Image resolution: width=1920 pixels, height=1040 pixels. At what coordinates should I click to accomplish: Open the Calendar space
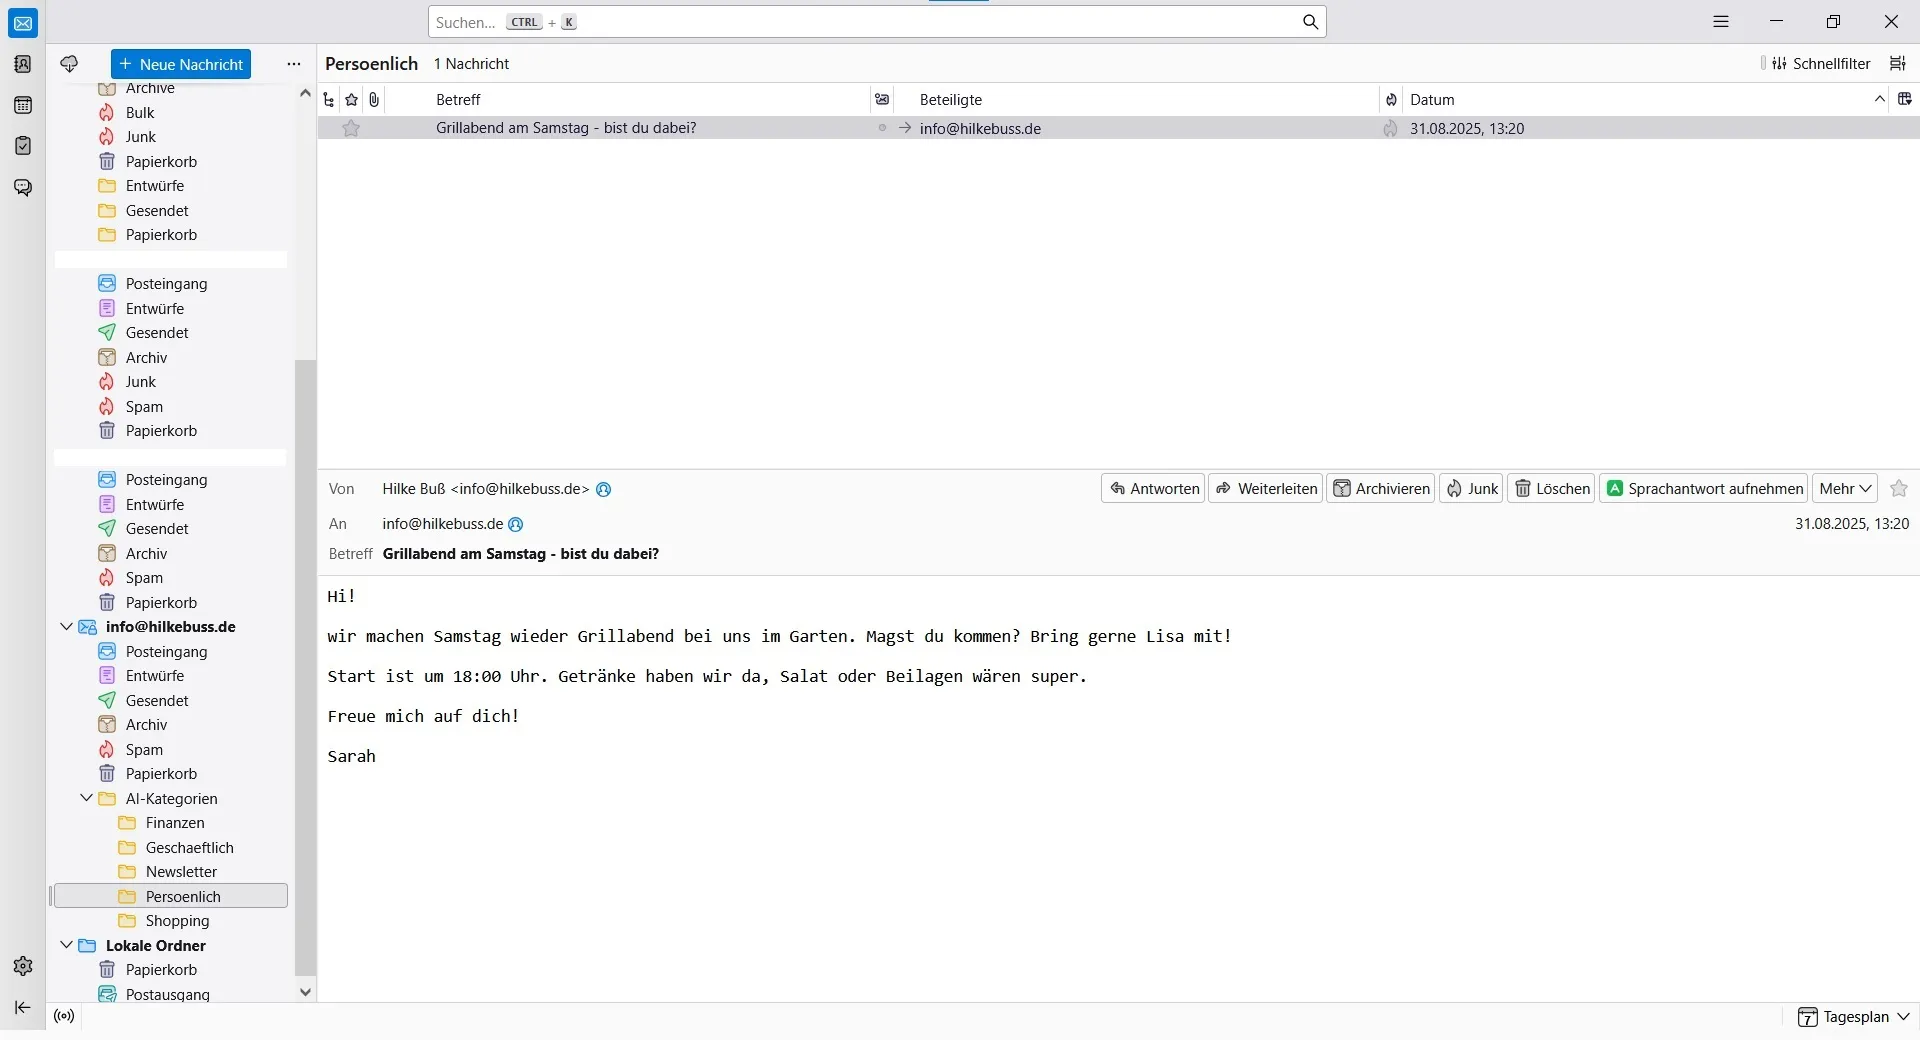23,105
